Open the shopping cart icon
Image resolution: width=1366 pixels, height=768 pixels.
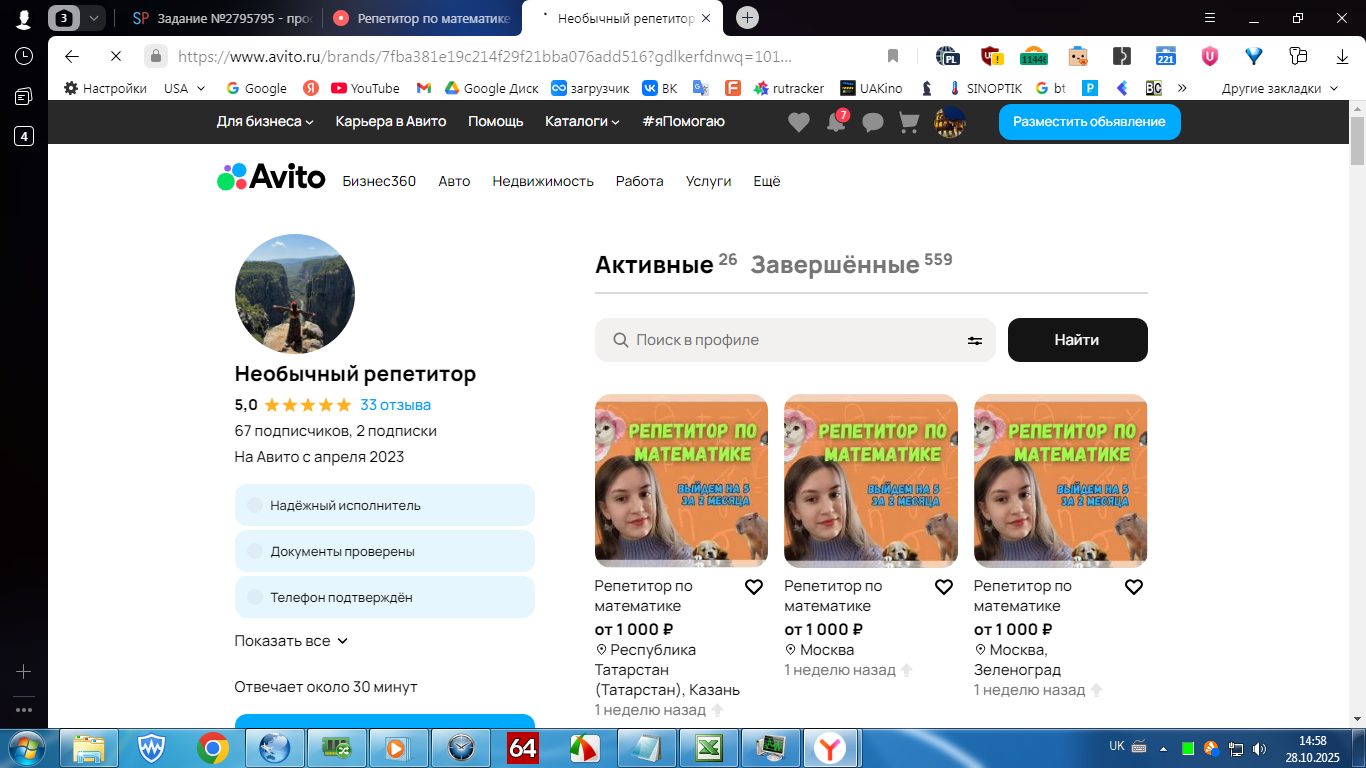(909, 122)
